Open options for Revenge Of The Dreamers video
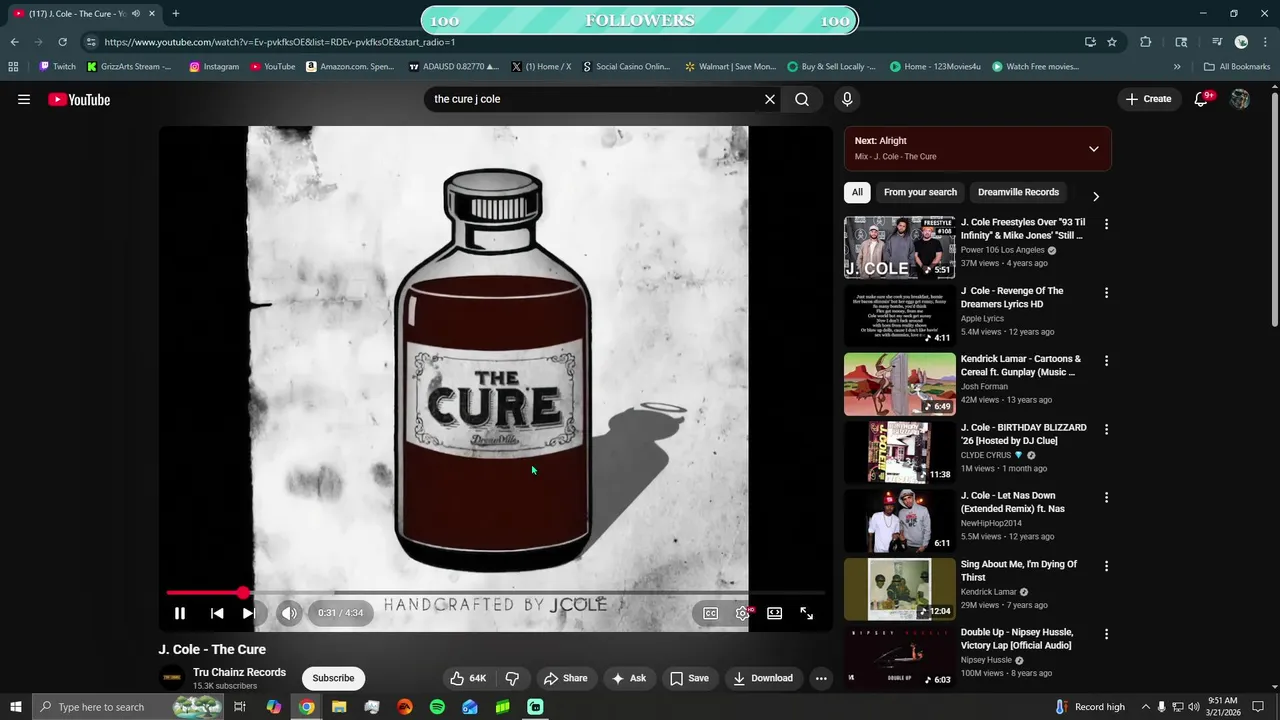1280x720 pixels. tap(1106, 293)
